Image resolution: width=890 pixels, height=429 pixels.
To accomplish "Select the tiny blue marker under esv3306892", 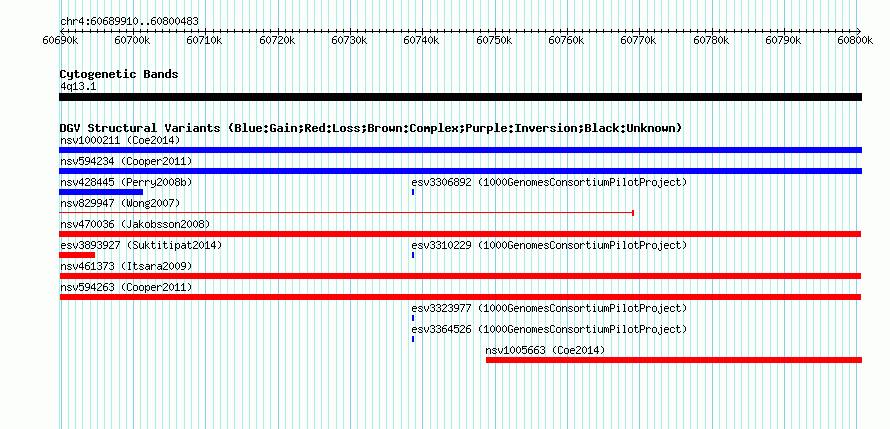I will coord(413,192).
